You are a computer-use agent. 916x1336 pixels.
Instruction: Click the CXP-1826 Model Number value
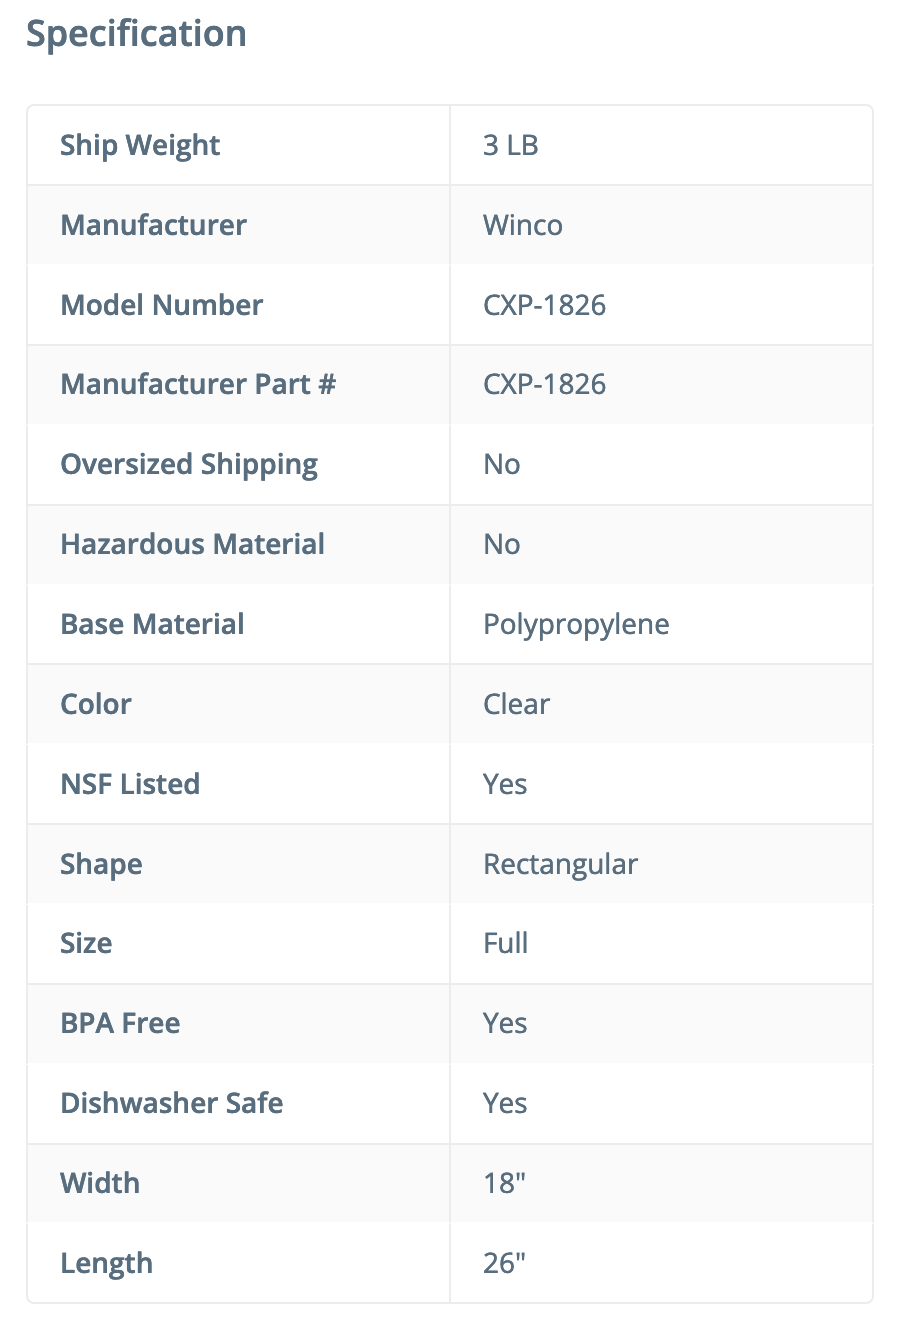(x=544, y=305)
